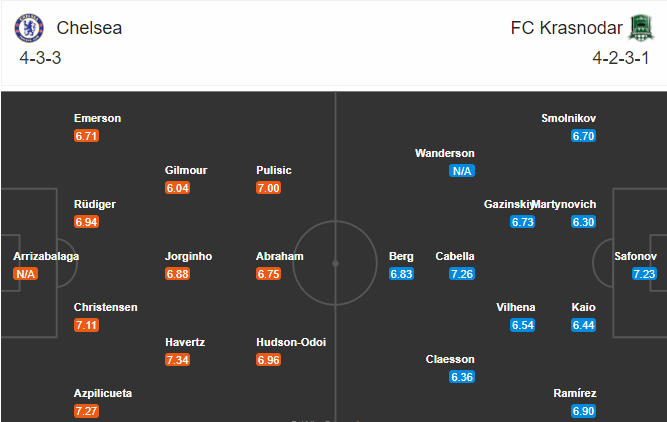Screen dimensions: 667x422
Task: Open player Smolnikov in the lineup
Action: pyautogui.click(x=568, y=118)
